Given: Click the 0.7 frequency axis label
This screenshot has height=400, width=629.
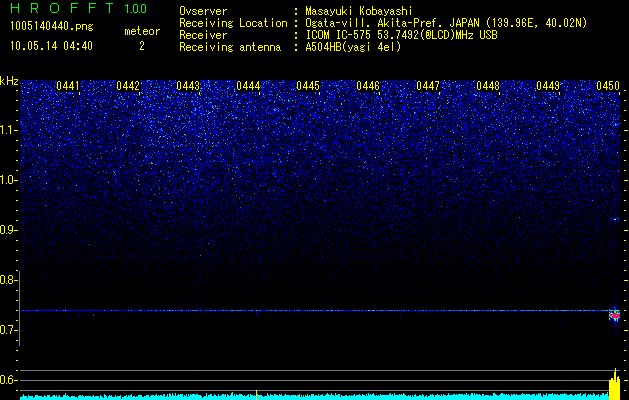Looking at the screenshot, I should (7, 330).
